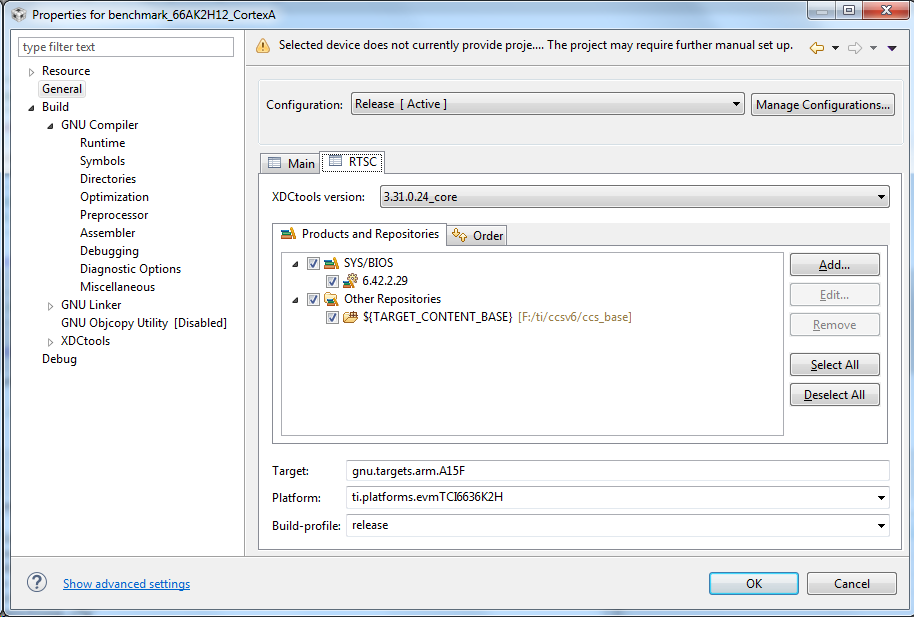This screenshot has height=617, width=914.
Task: Switch to the Main tab
Action: click(x=290, y=163)
